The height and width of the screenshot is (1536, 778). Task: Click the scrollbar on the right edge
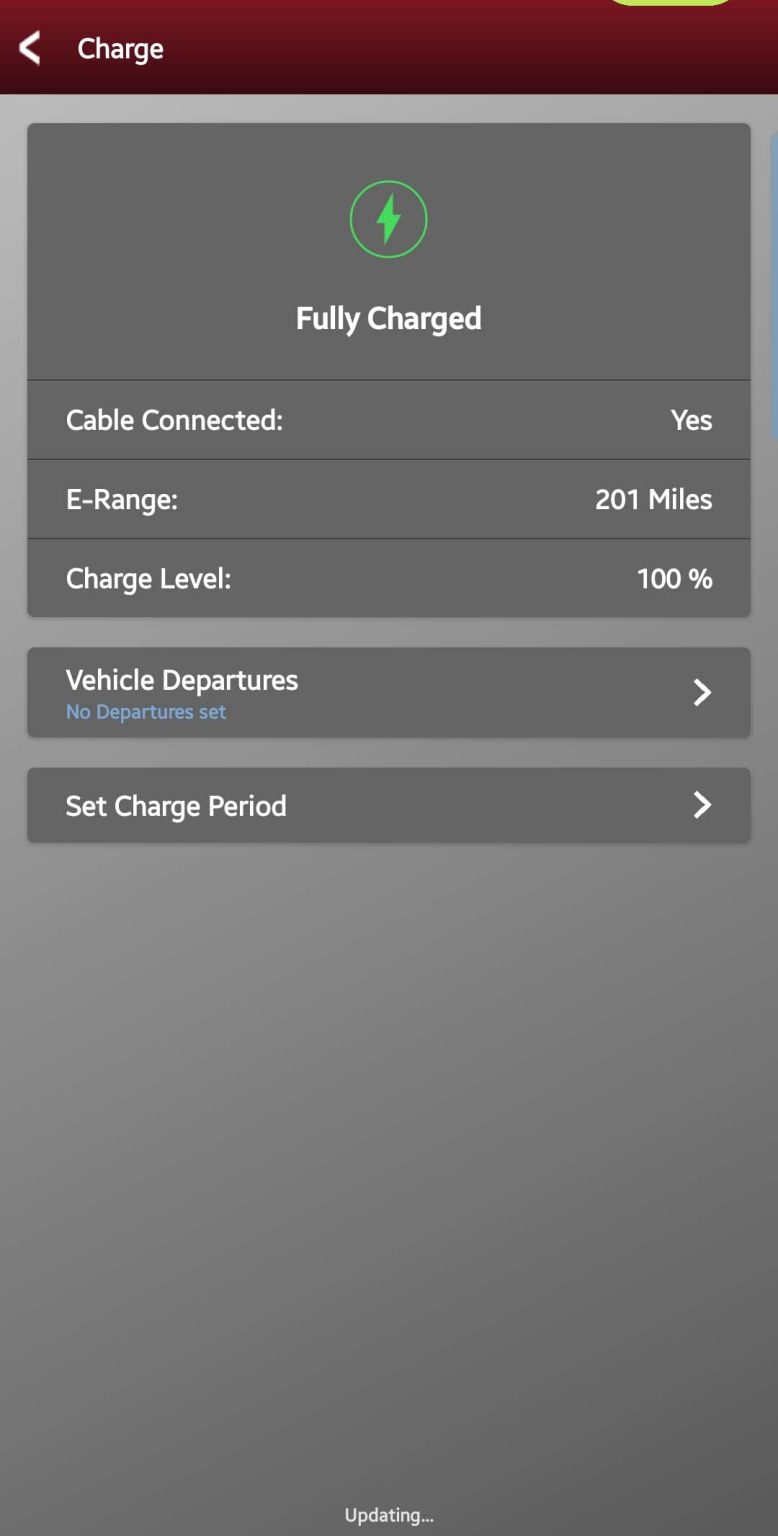click(x=773, y=290)
